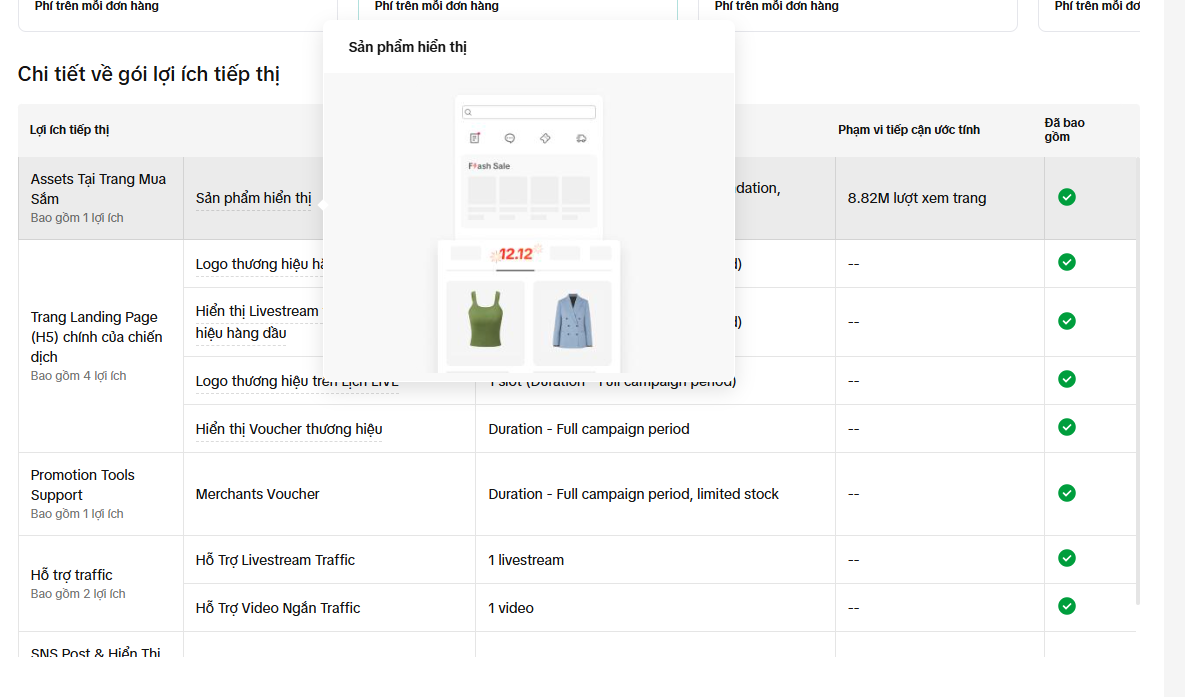
Task: Click the search box in the preview popup
Action: (x=530, y=112)
